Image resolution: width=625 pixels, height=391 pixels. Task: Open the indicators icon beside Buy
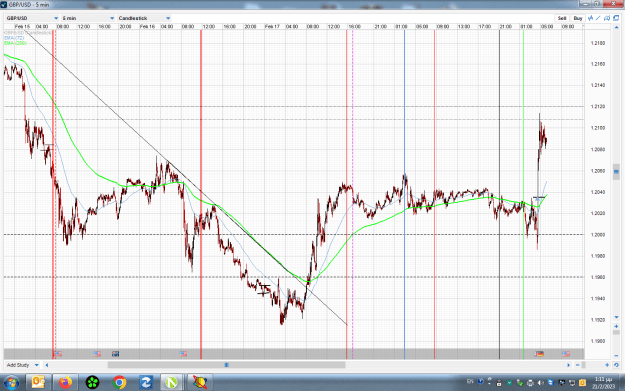point(591,18)
